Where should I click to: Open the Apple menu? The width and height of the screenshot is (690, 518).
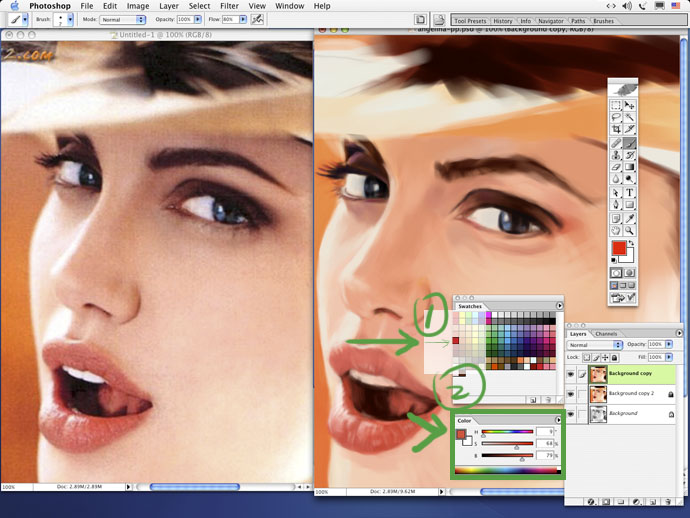click(15, 6)
